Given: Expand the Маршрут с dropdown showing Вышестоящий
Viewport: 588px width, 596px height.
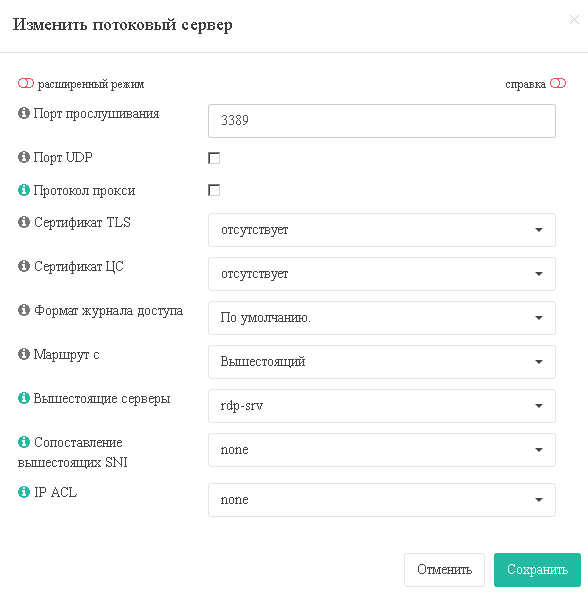Looking at the screenshot, I should (382, 362).
